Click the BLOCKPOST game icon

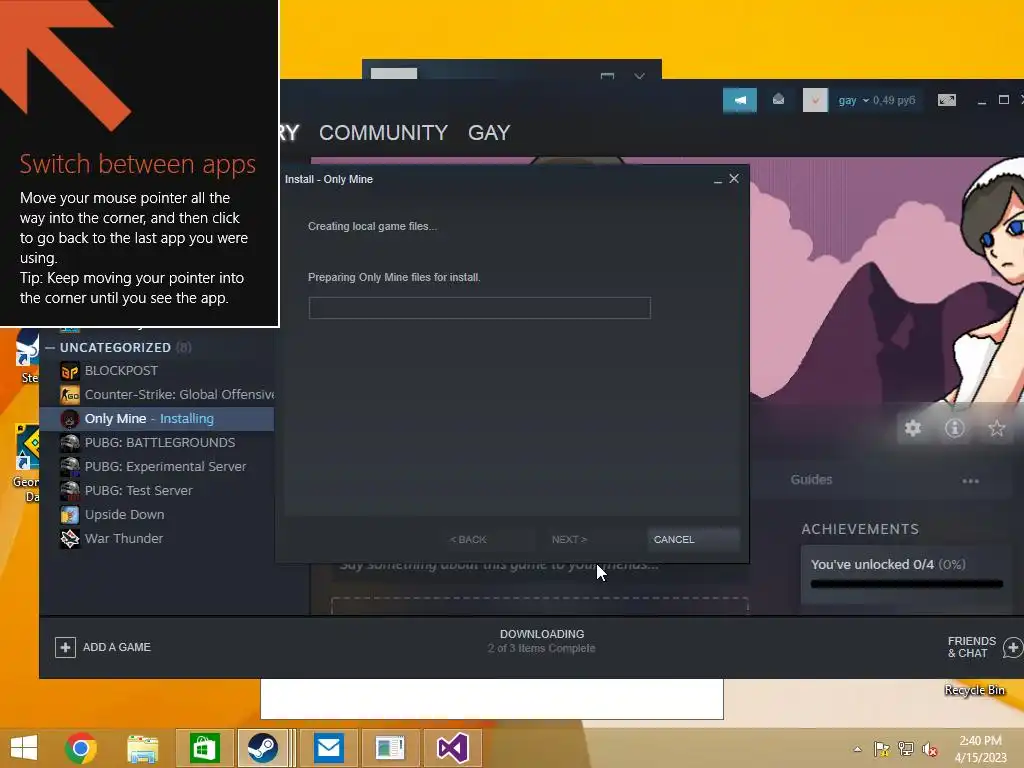[70, 371]
